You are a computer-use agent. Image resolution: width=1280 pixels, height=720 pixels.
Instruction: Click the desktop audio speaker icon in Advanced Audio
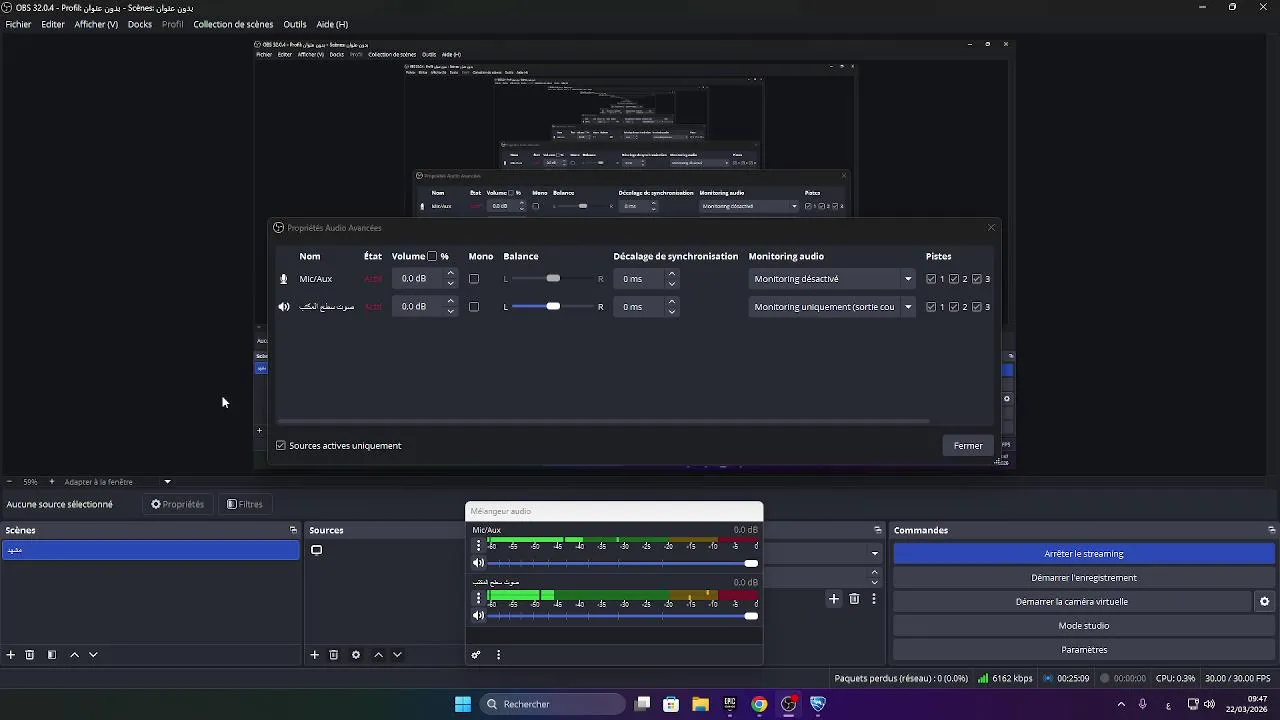[284, 307]
